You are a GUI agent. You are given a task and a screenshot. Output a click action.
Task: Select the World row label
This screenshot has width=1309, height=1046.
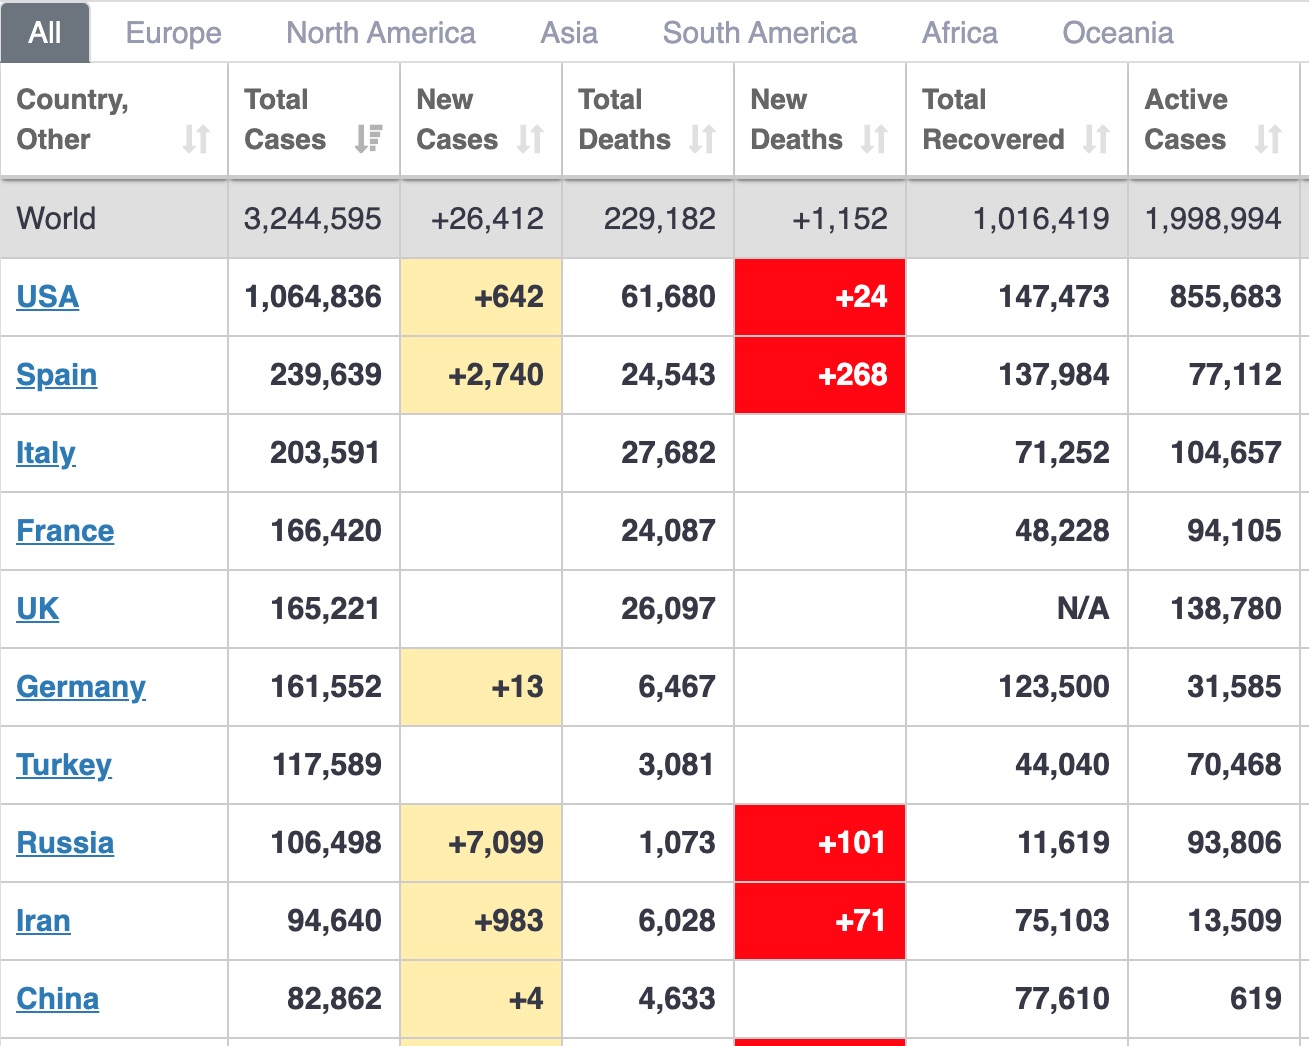coord(56,219)
